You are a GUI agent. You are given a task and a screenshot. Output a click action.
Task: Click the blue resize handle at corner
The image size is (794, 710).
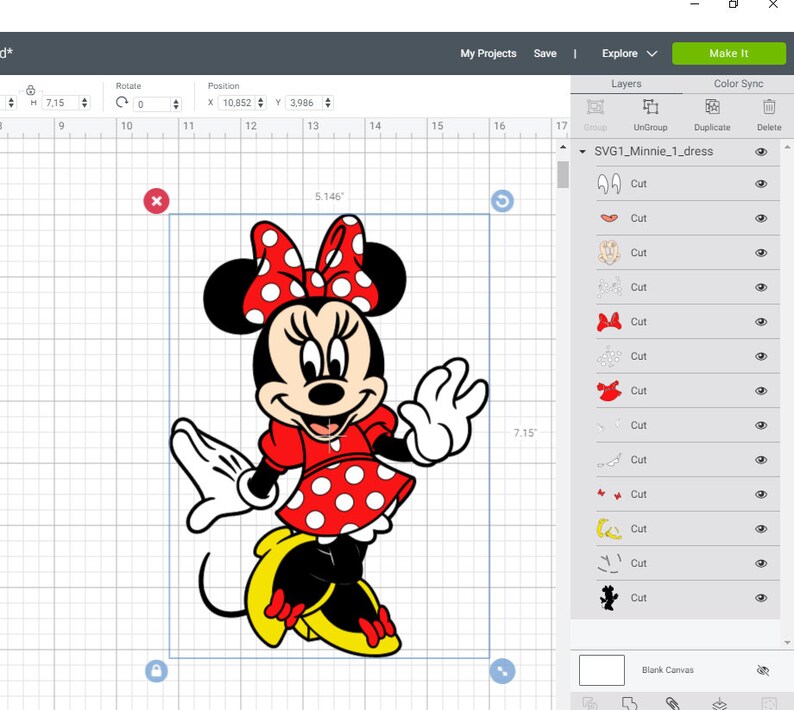pos(502,671)
